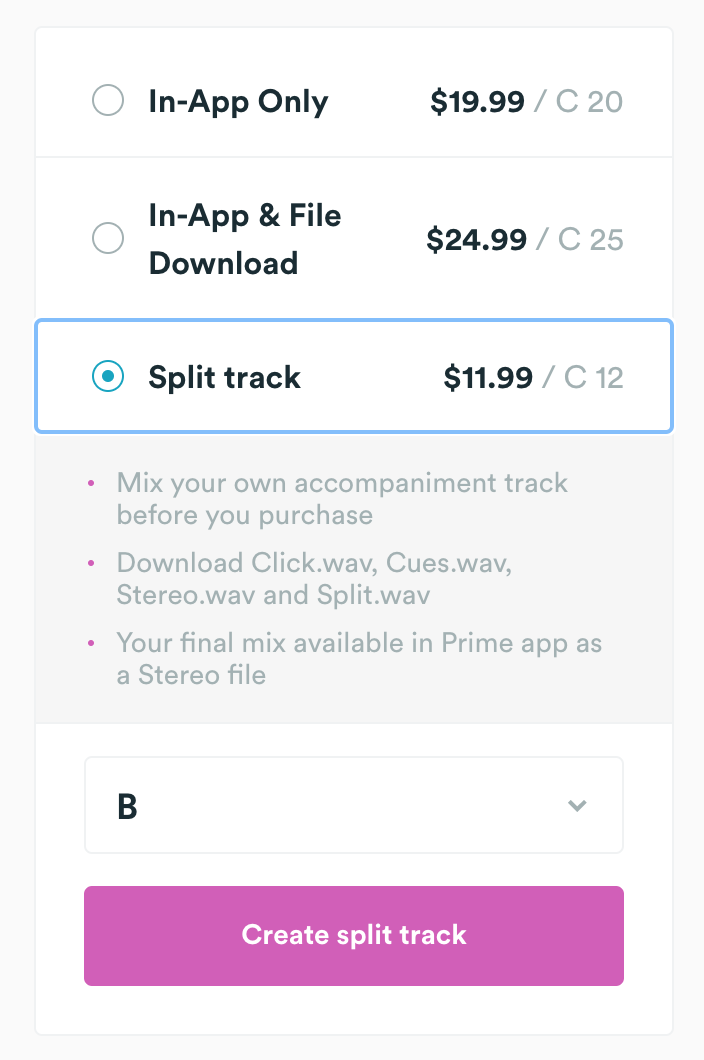Click the C 12 credit label
The width and height of the screenshot is (704, 1060).
pos(594,377)
